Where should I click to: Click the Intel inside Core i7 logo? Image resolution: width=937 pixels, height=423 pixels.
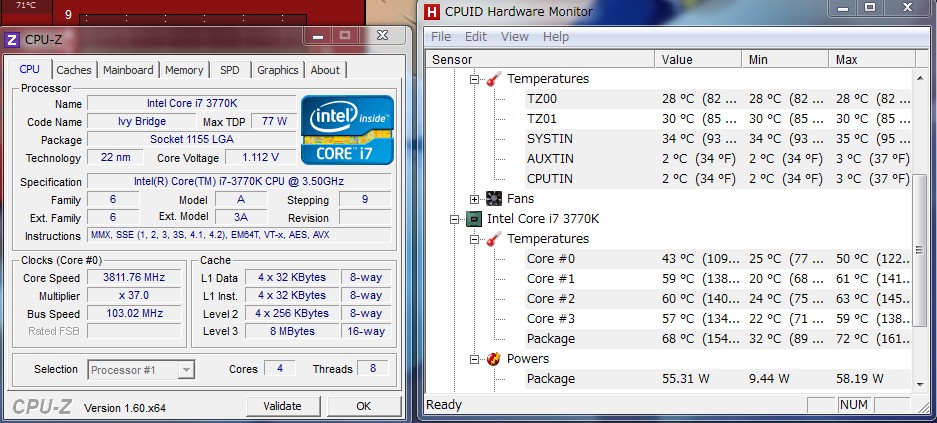pos(347,130)
